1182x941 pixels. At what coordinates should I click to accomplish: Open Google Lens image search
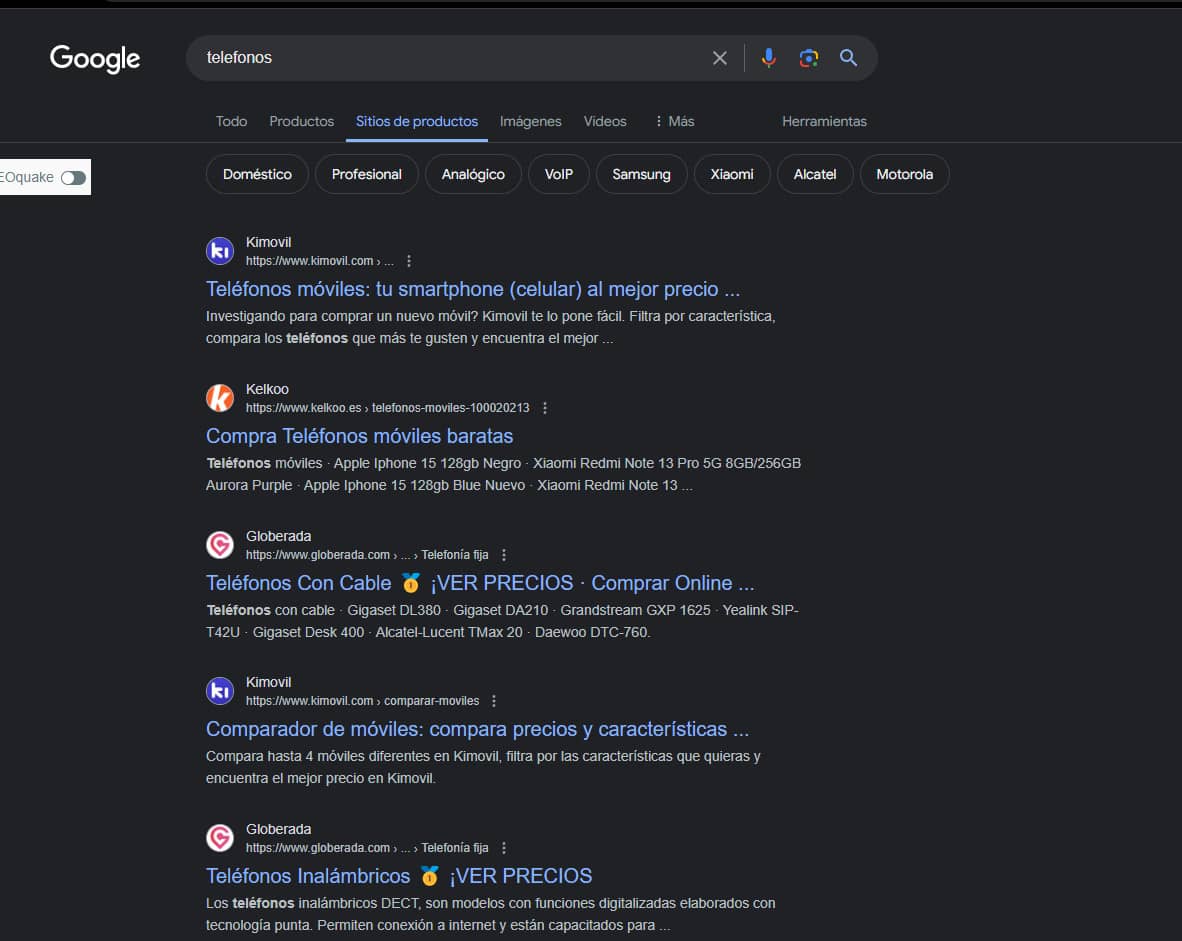pyautogui.click(x=809, y=58)
